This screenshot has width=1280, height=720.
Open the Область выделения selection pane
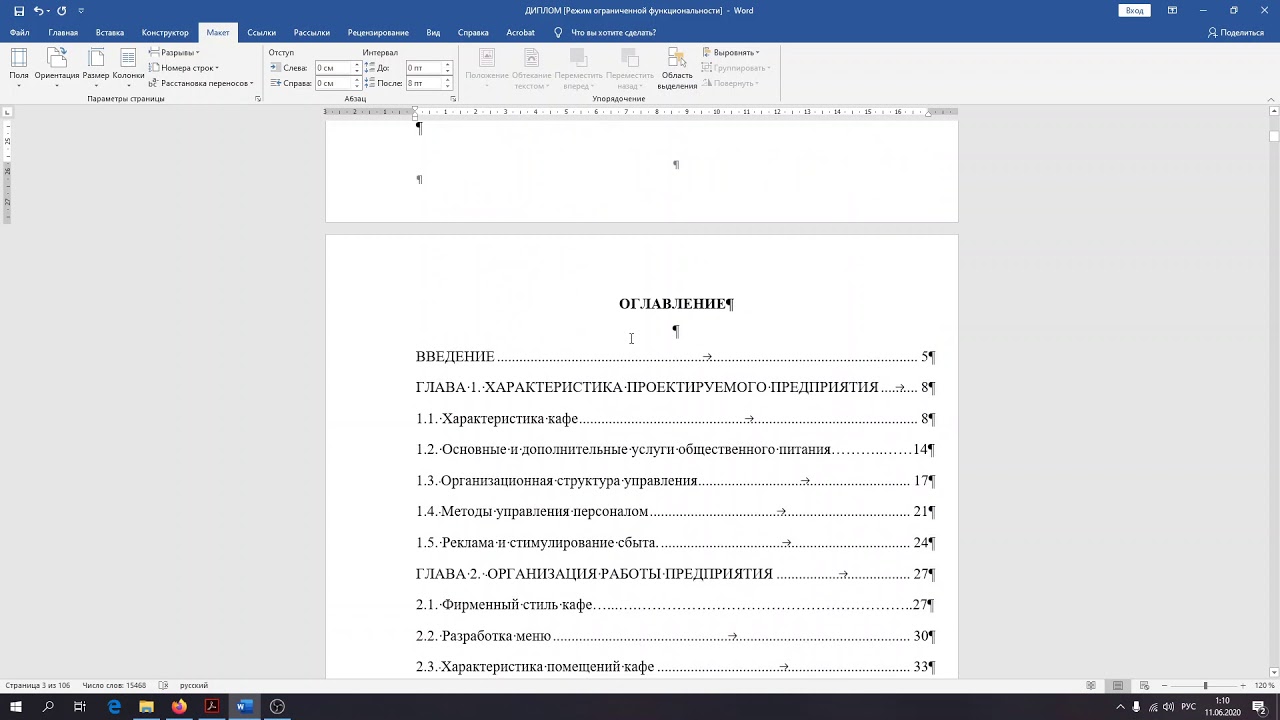(677, 67)
